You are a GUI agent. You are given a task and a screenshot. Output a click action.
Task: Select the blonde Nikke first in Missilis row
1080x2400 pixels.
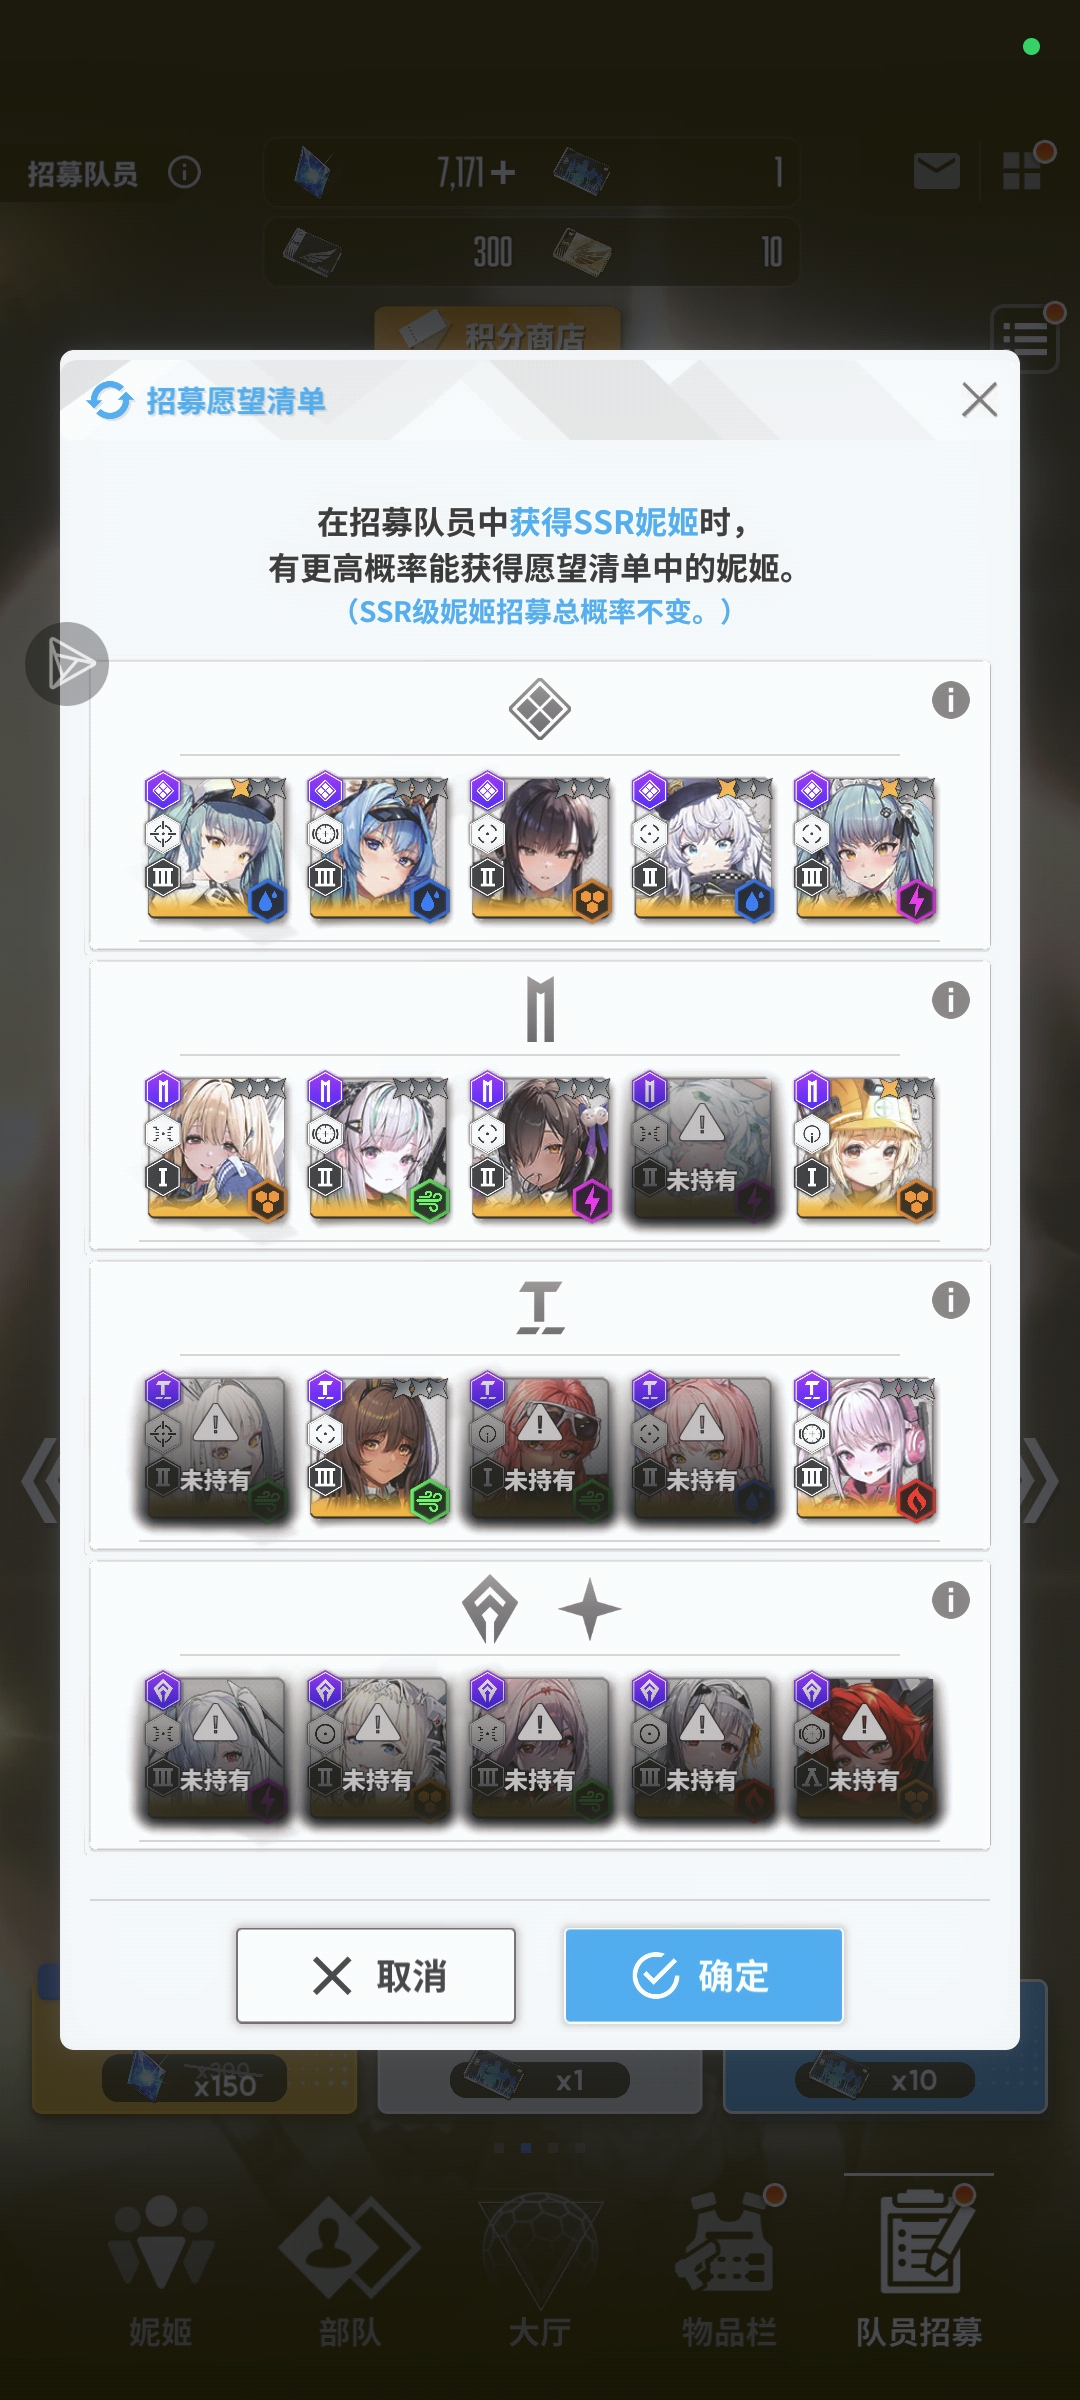[216, 1150]
